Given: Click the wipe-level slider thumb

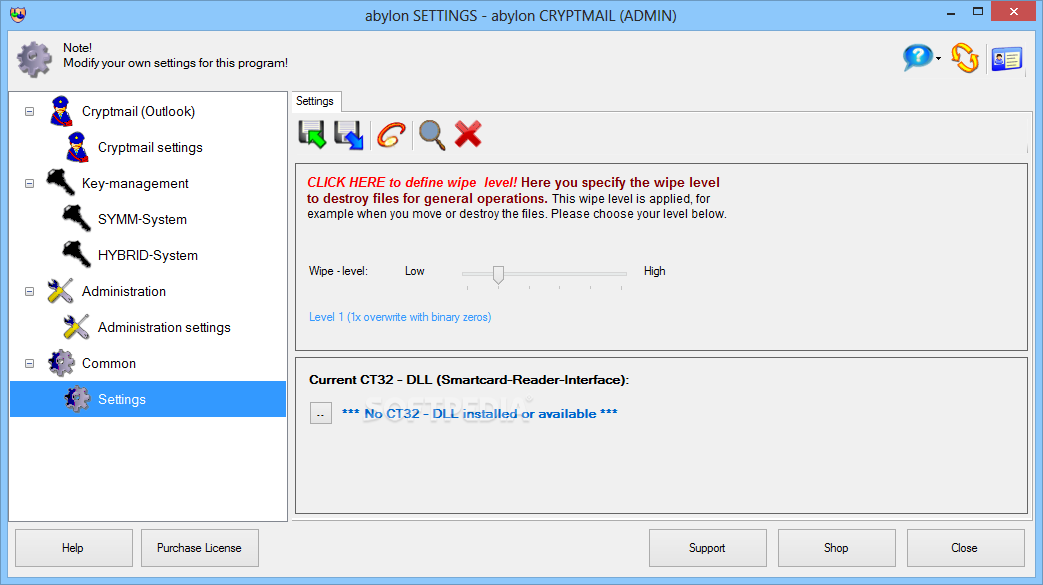Looking at the screenshot, I should pyautogui.click(x=498, y=274).
